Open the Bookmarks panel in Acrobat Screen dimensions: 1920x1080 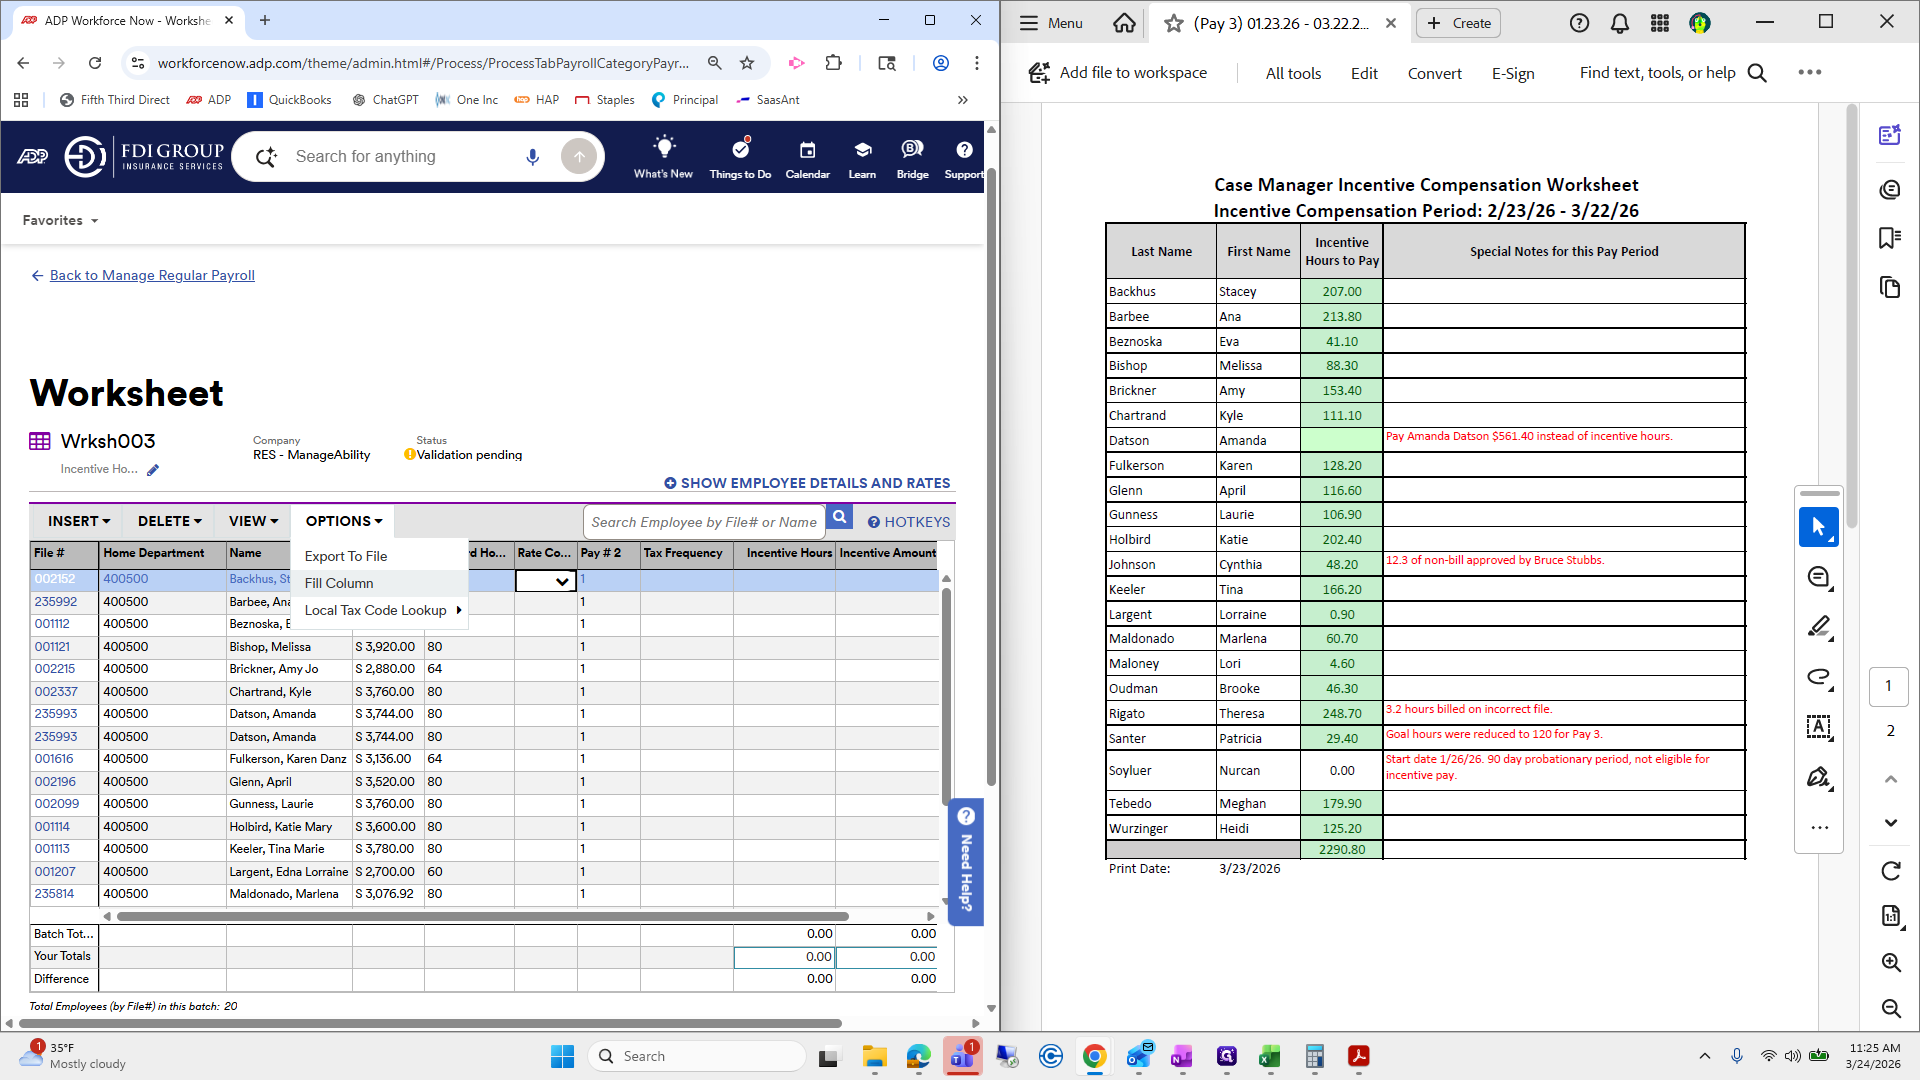coord(1890,237)
